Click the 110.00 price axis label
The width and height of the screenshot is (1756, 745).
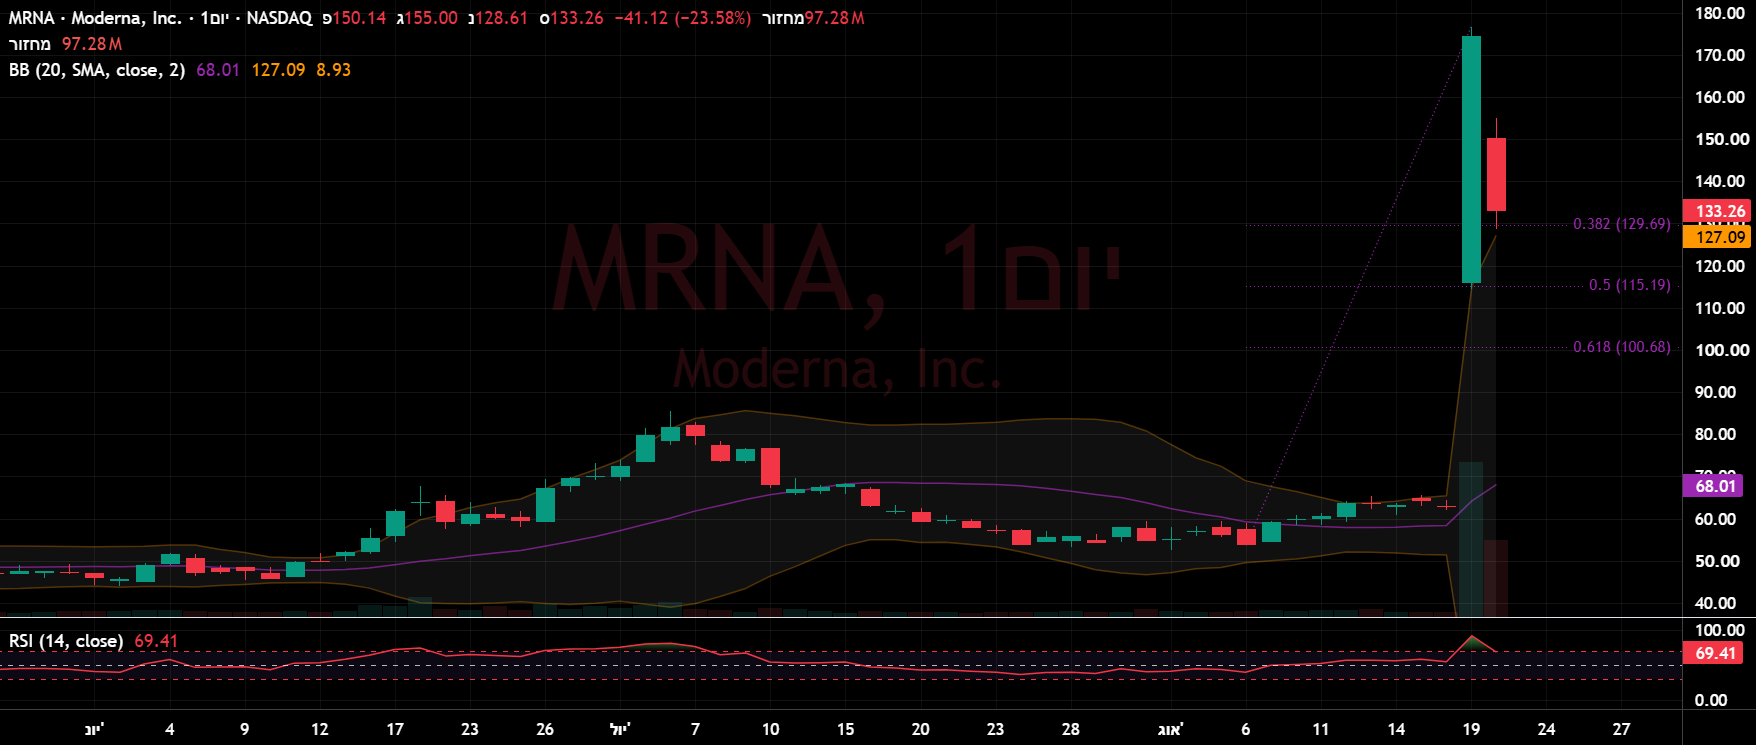(x=1720, y=308)
